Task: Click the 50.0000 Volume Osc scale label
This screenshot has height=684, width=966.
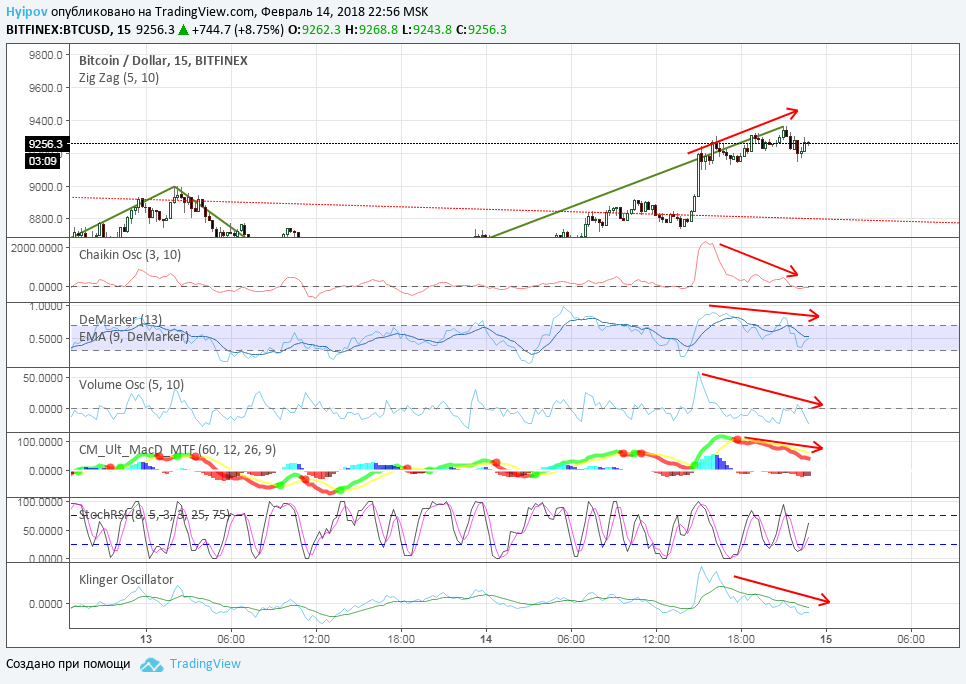Action: [43, 378]
